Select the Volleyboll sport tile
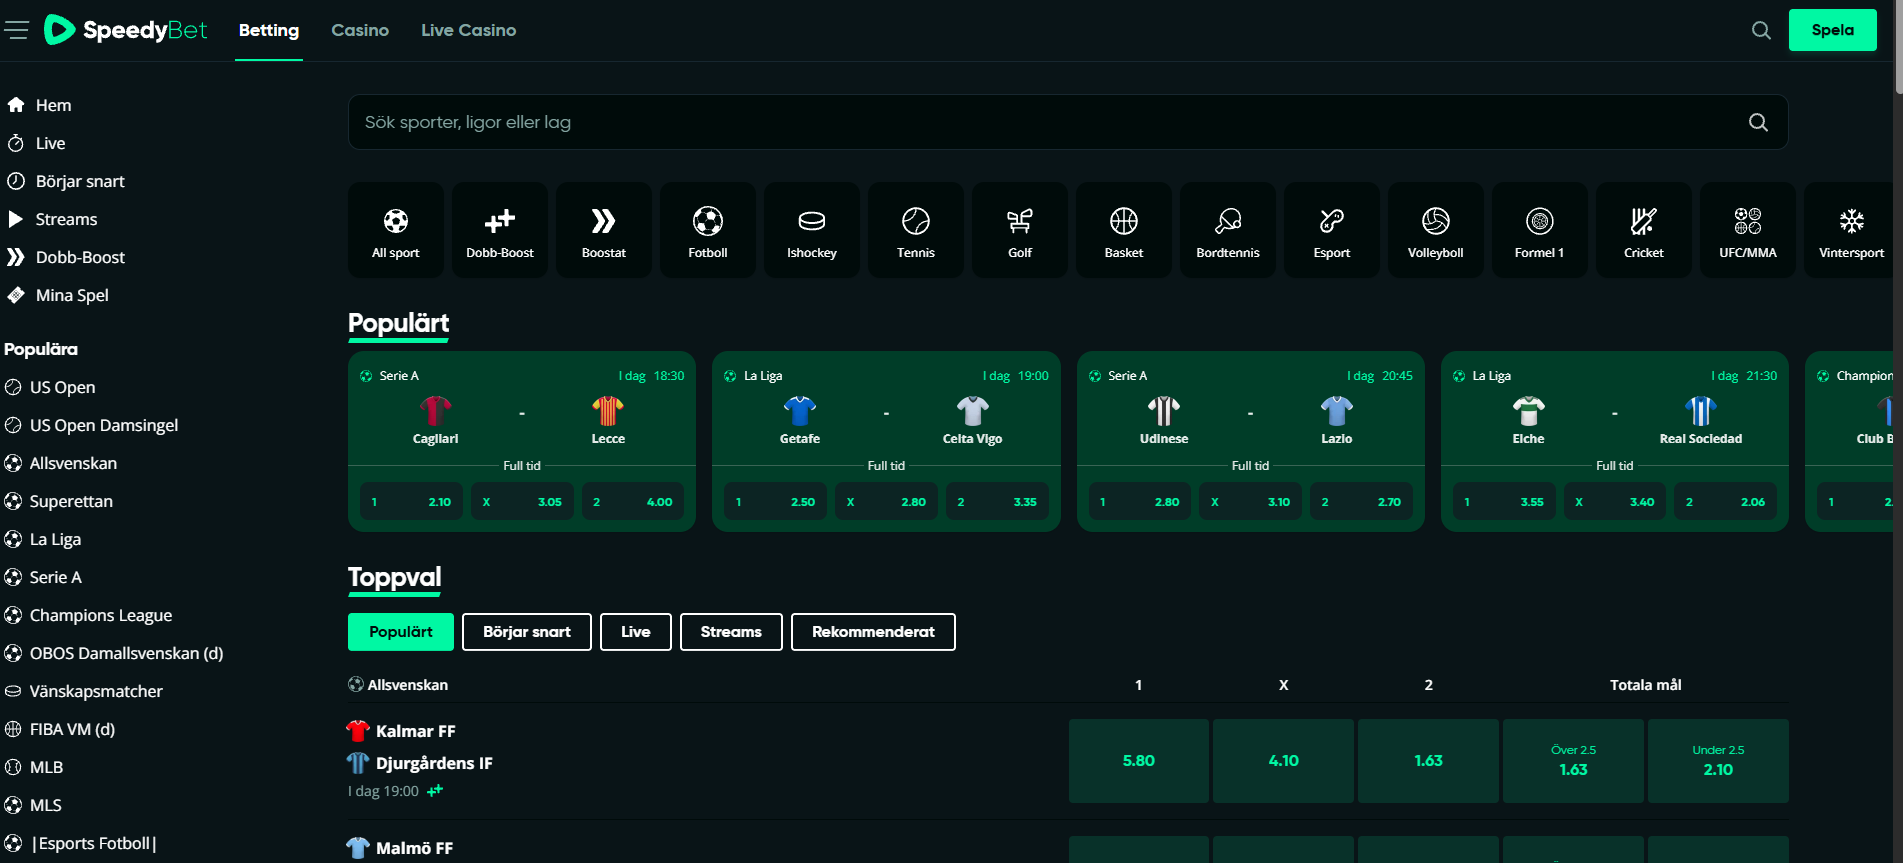This screenshot has height=863, width=1903. click(x=1436, y=230)
